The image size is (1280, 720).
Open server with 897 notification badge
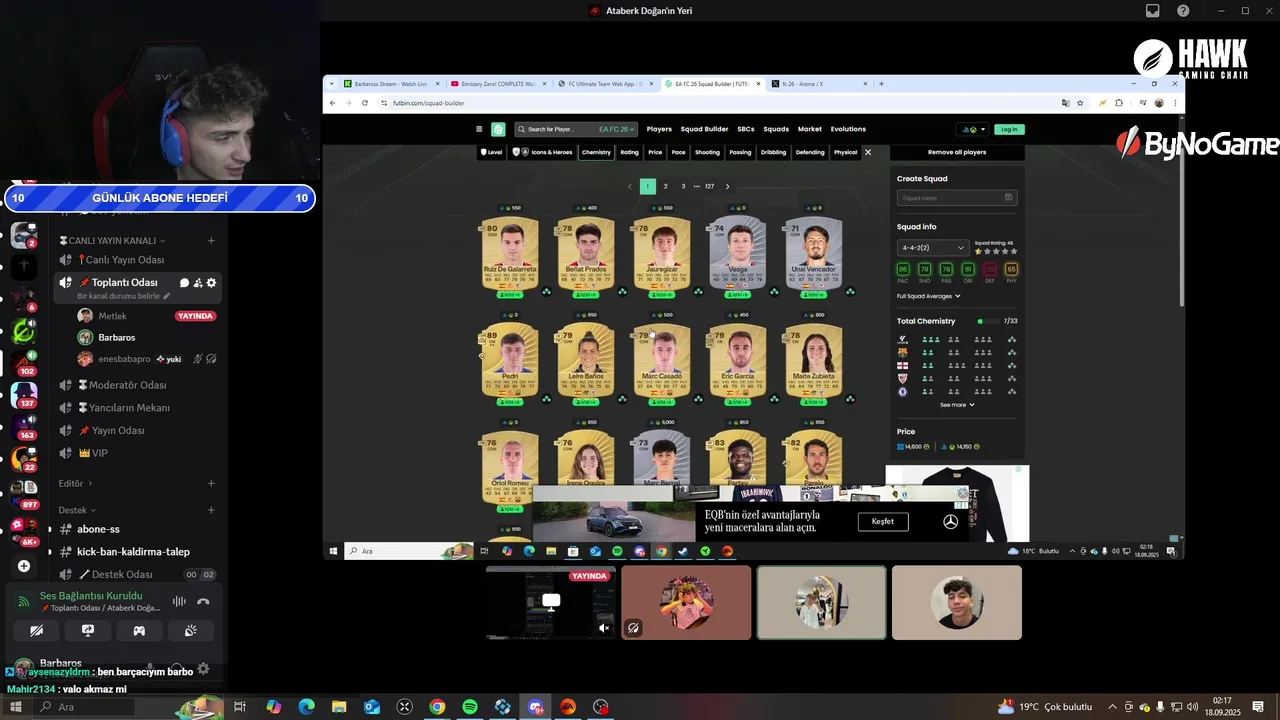click(24, 492)
